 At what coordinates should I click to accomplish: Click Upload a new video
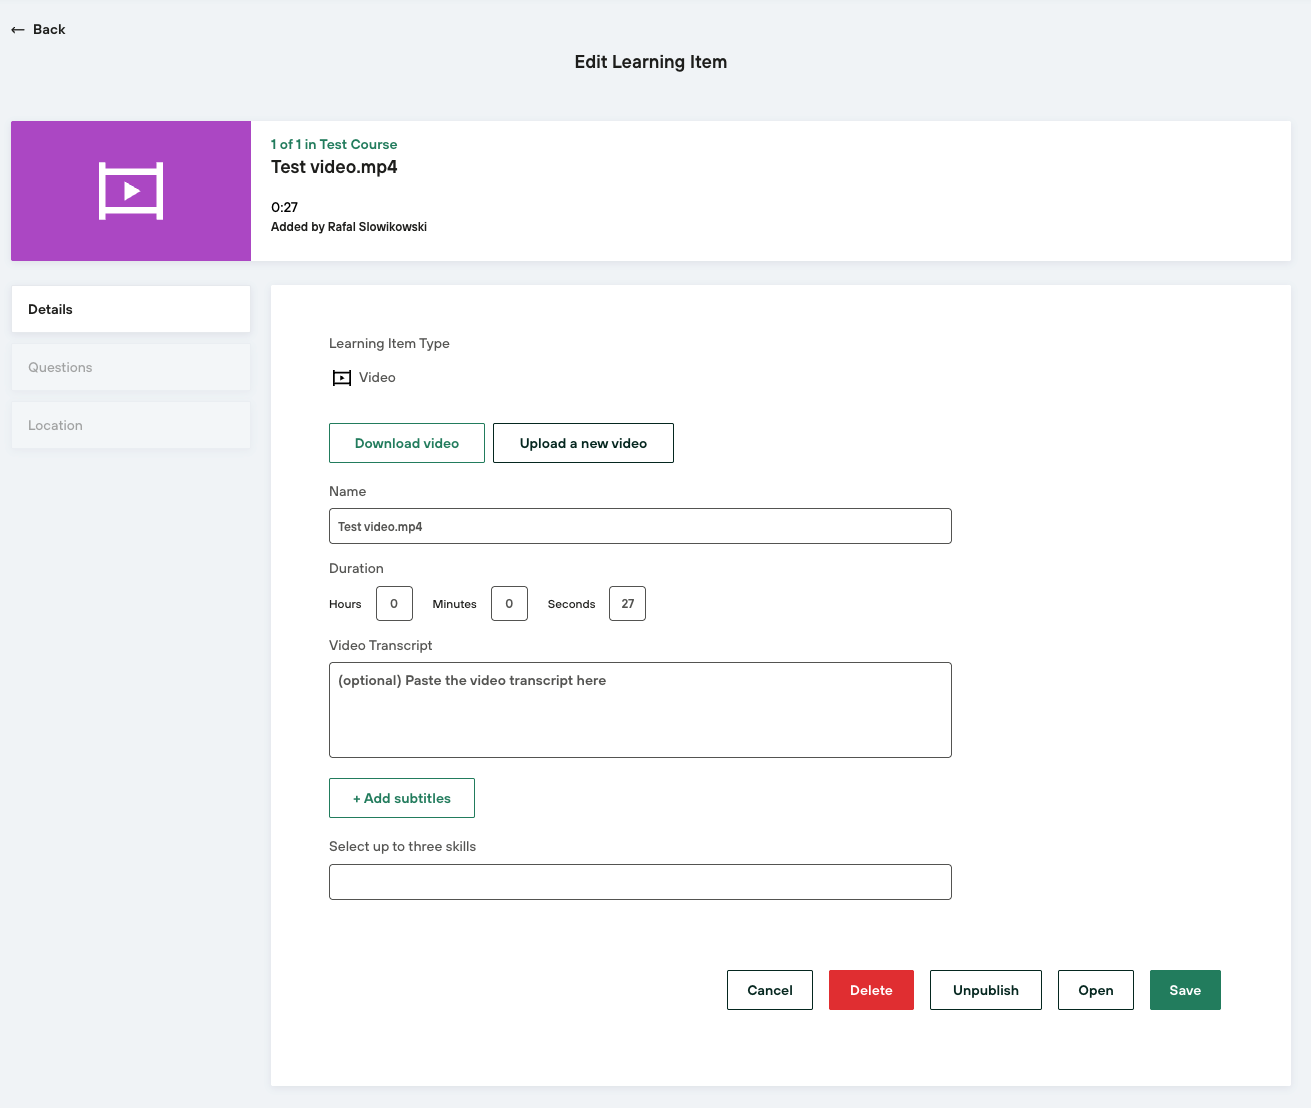583,443
